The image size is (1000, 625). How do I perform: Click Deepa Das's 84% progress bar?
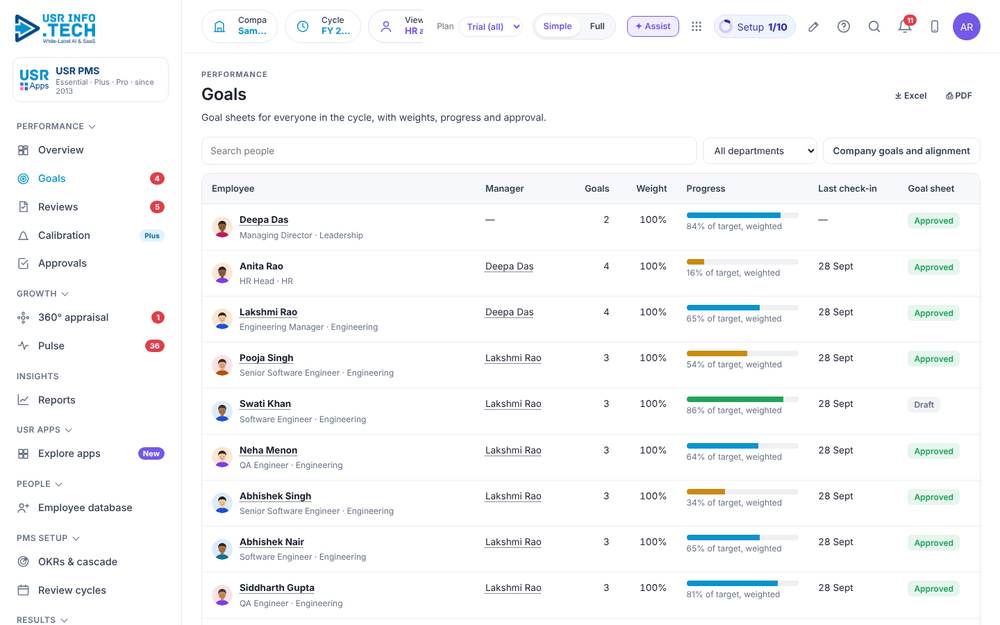point(742,216)
